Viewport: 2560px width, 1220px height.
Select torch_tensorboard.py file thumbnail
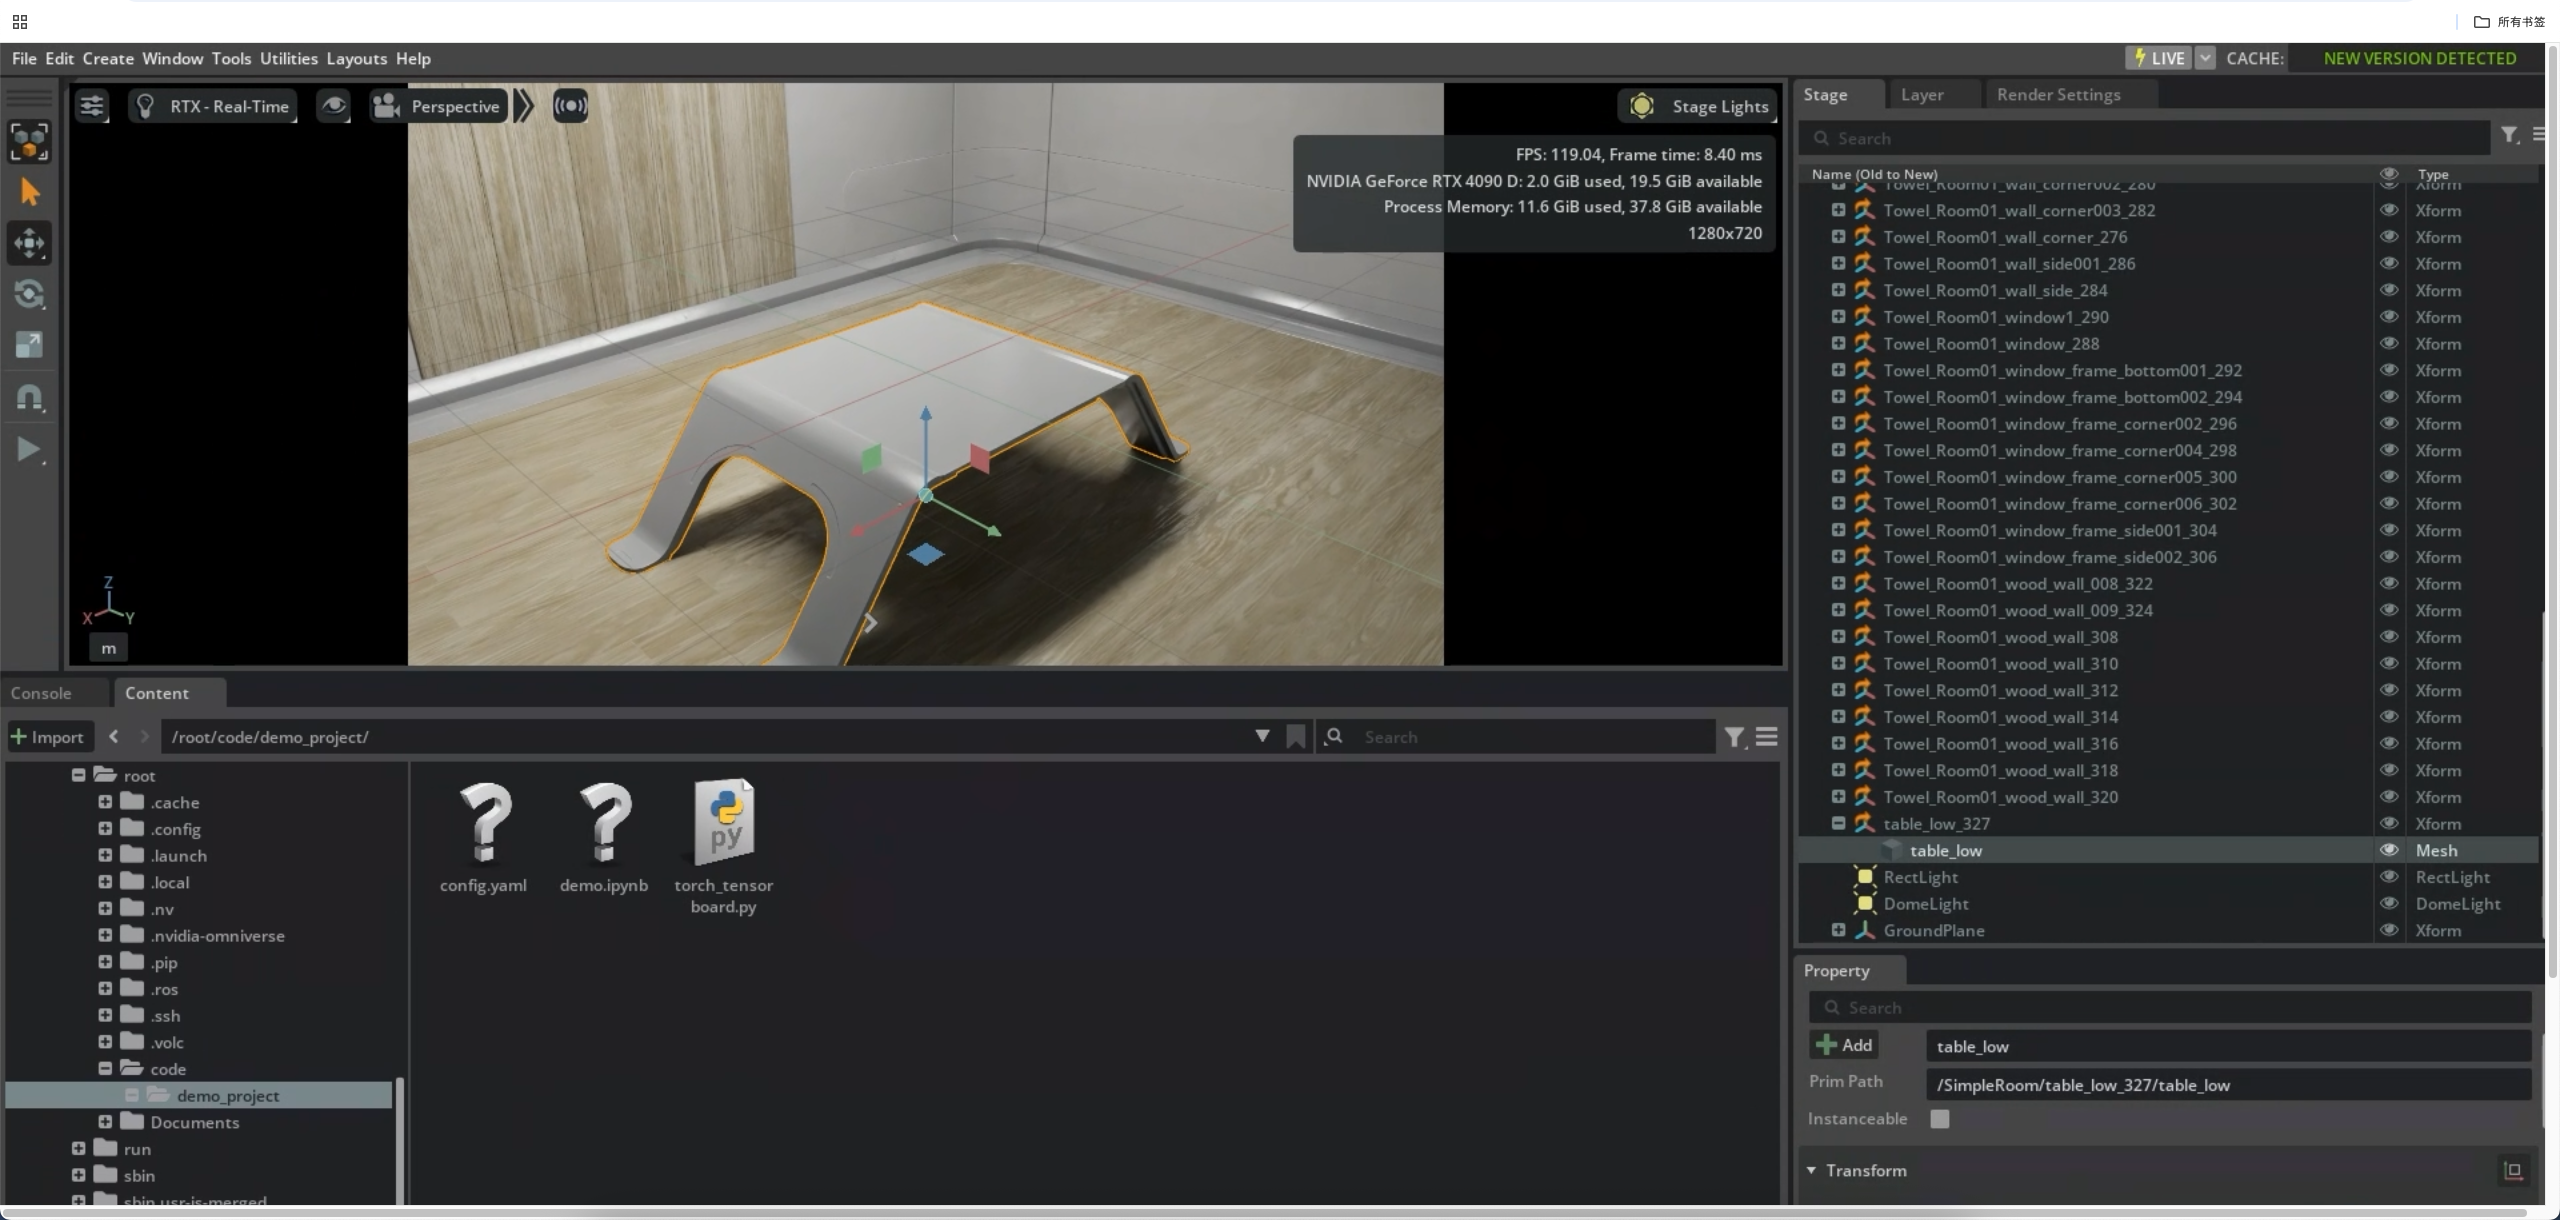[x=724, y=823]
